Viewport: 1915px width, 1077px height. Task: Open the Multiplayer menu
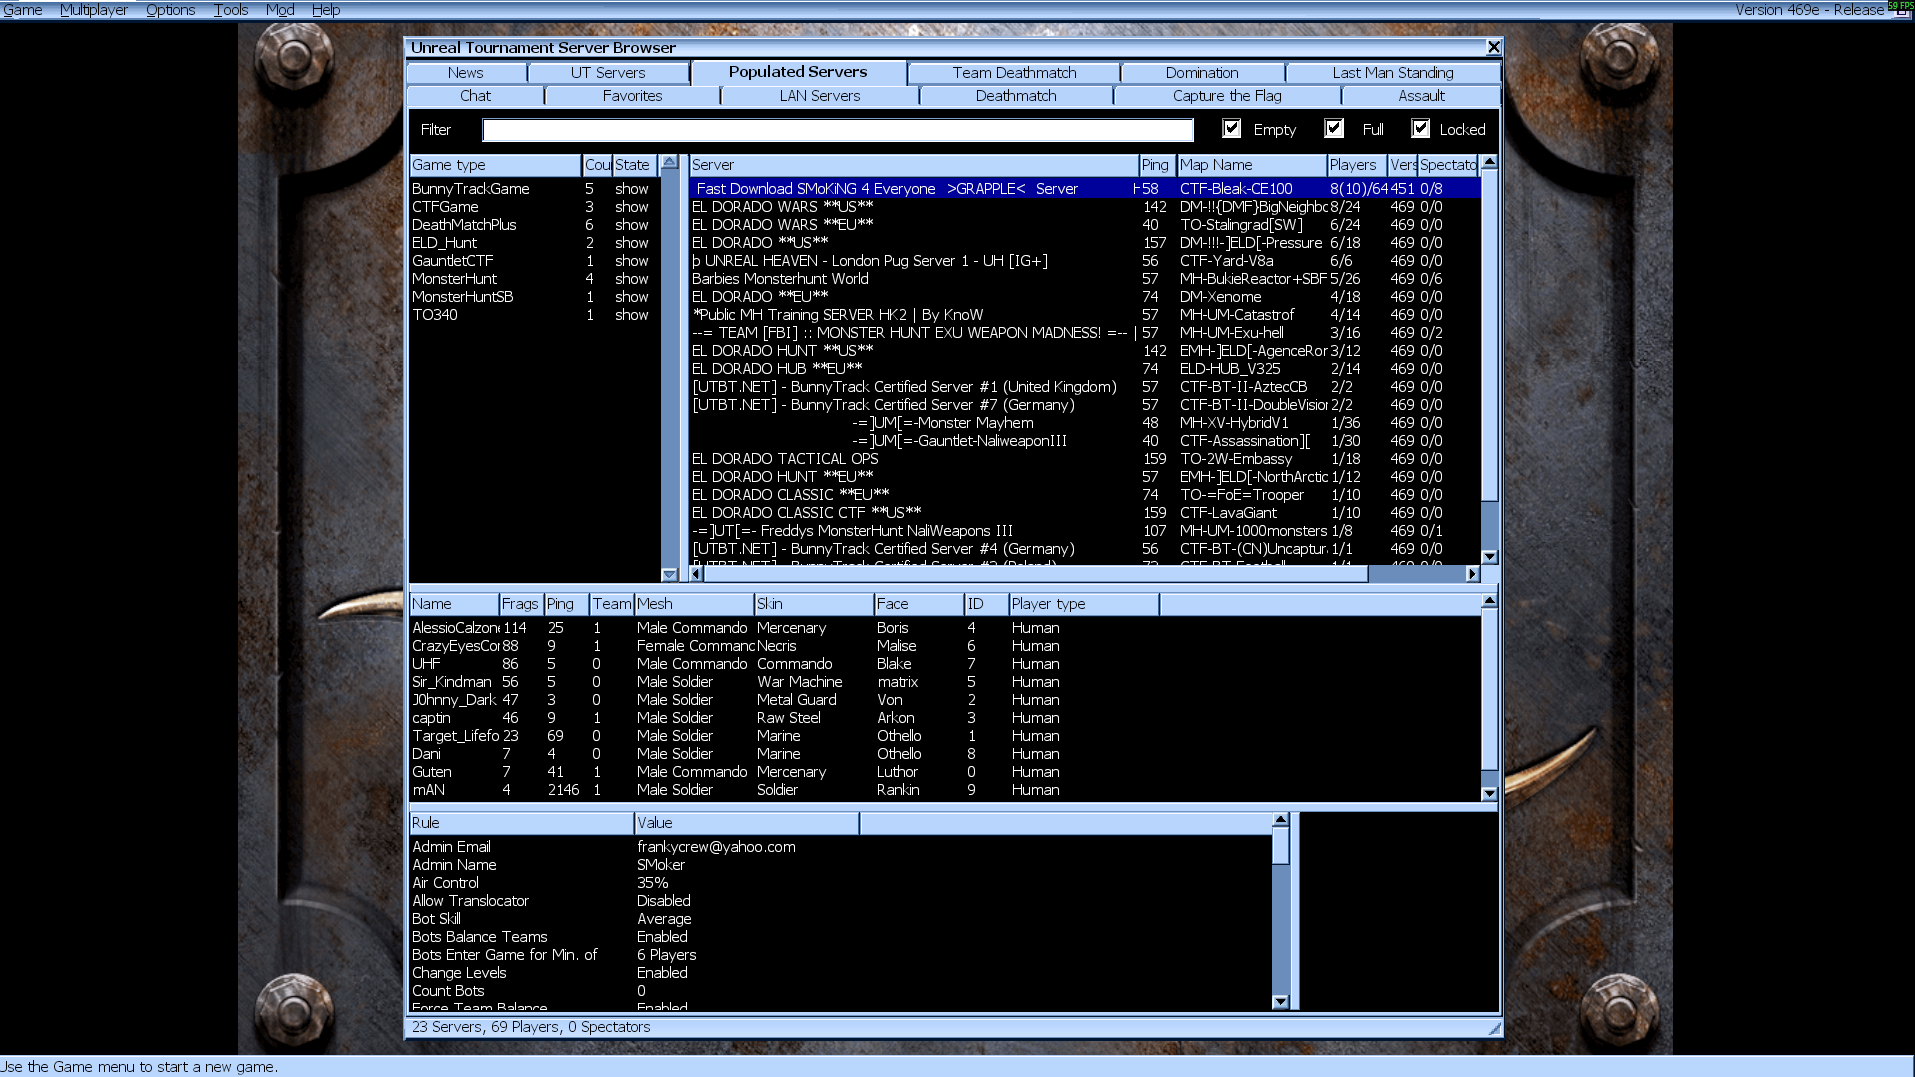click(94, 10)
